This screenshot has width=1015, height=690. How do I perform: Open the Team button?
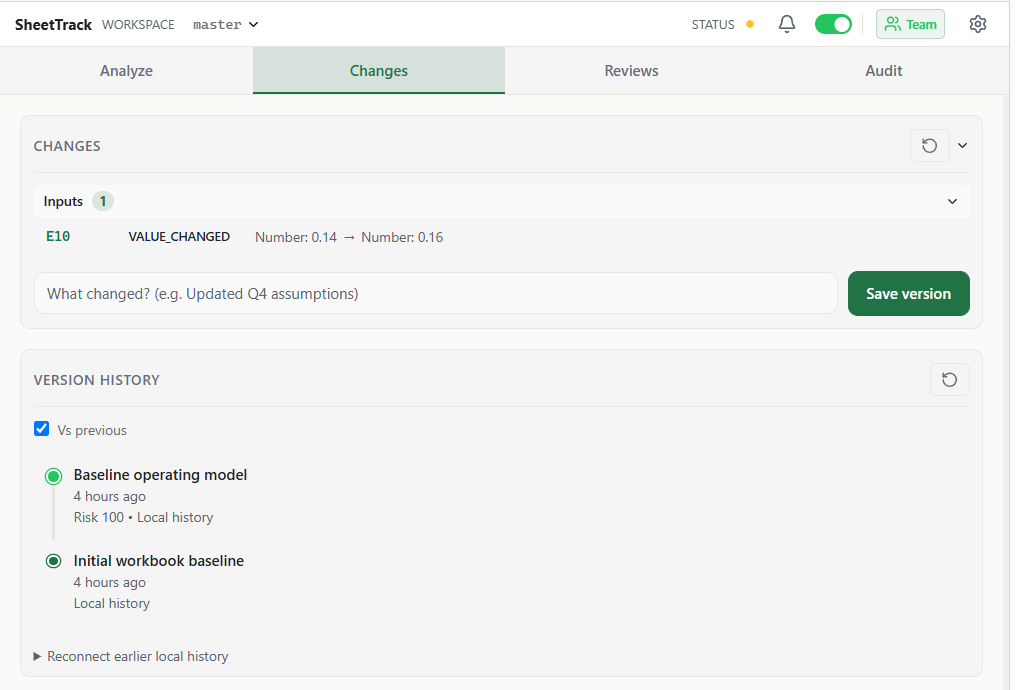click(910, 25)
